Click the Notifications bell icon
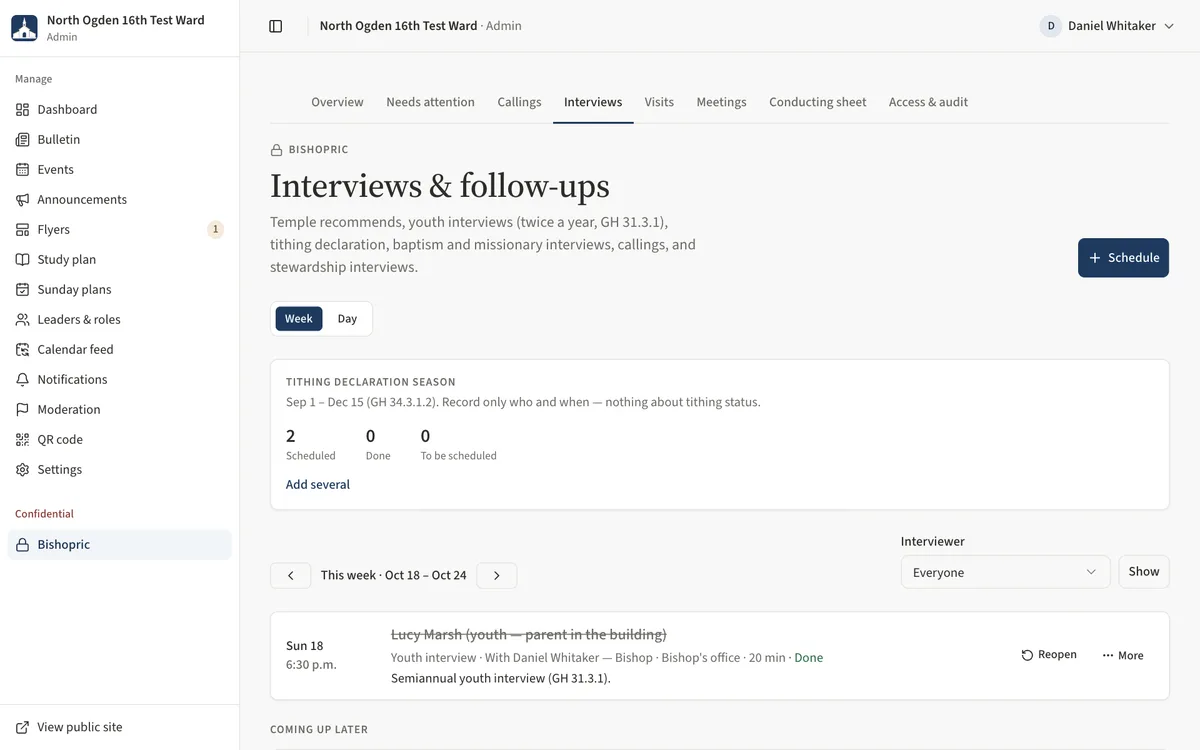This screenshot has width=1200, height=750. point(23,379)
